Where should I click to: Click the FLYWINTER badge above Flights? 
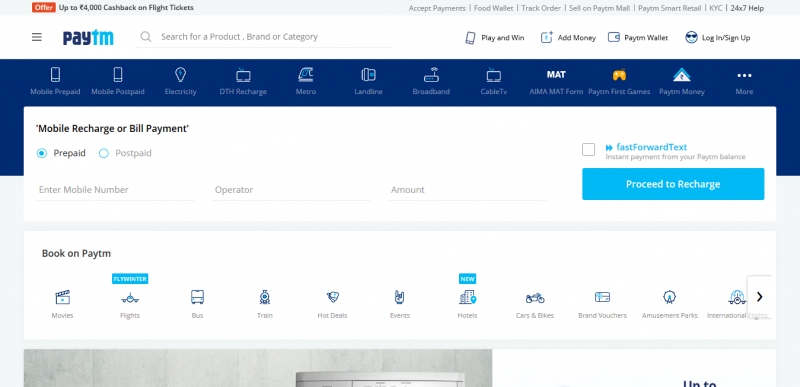pos(130,279)
